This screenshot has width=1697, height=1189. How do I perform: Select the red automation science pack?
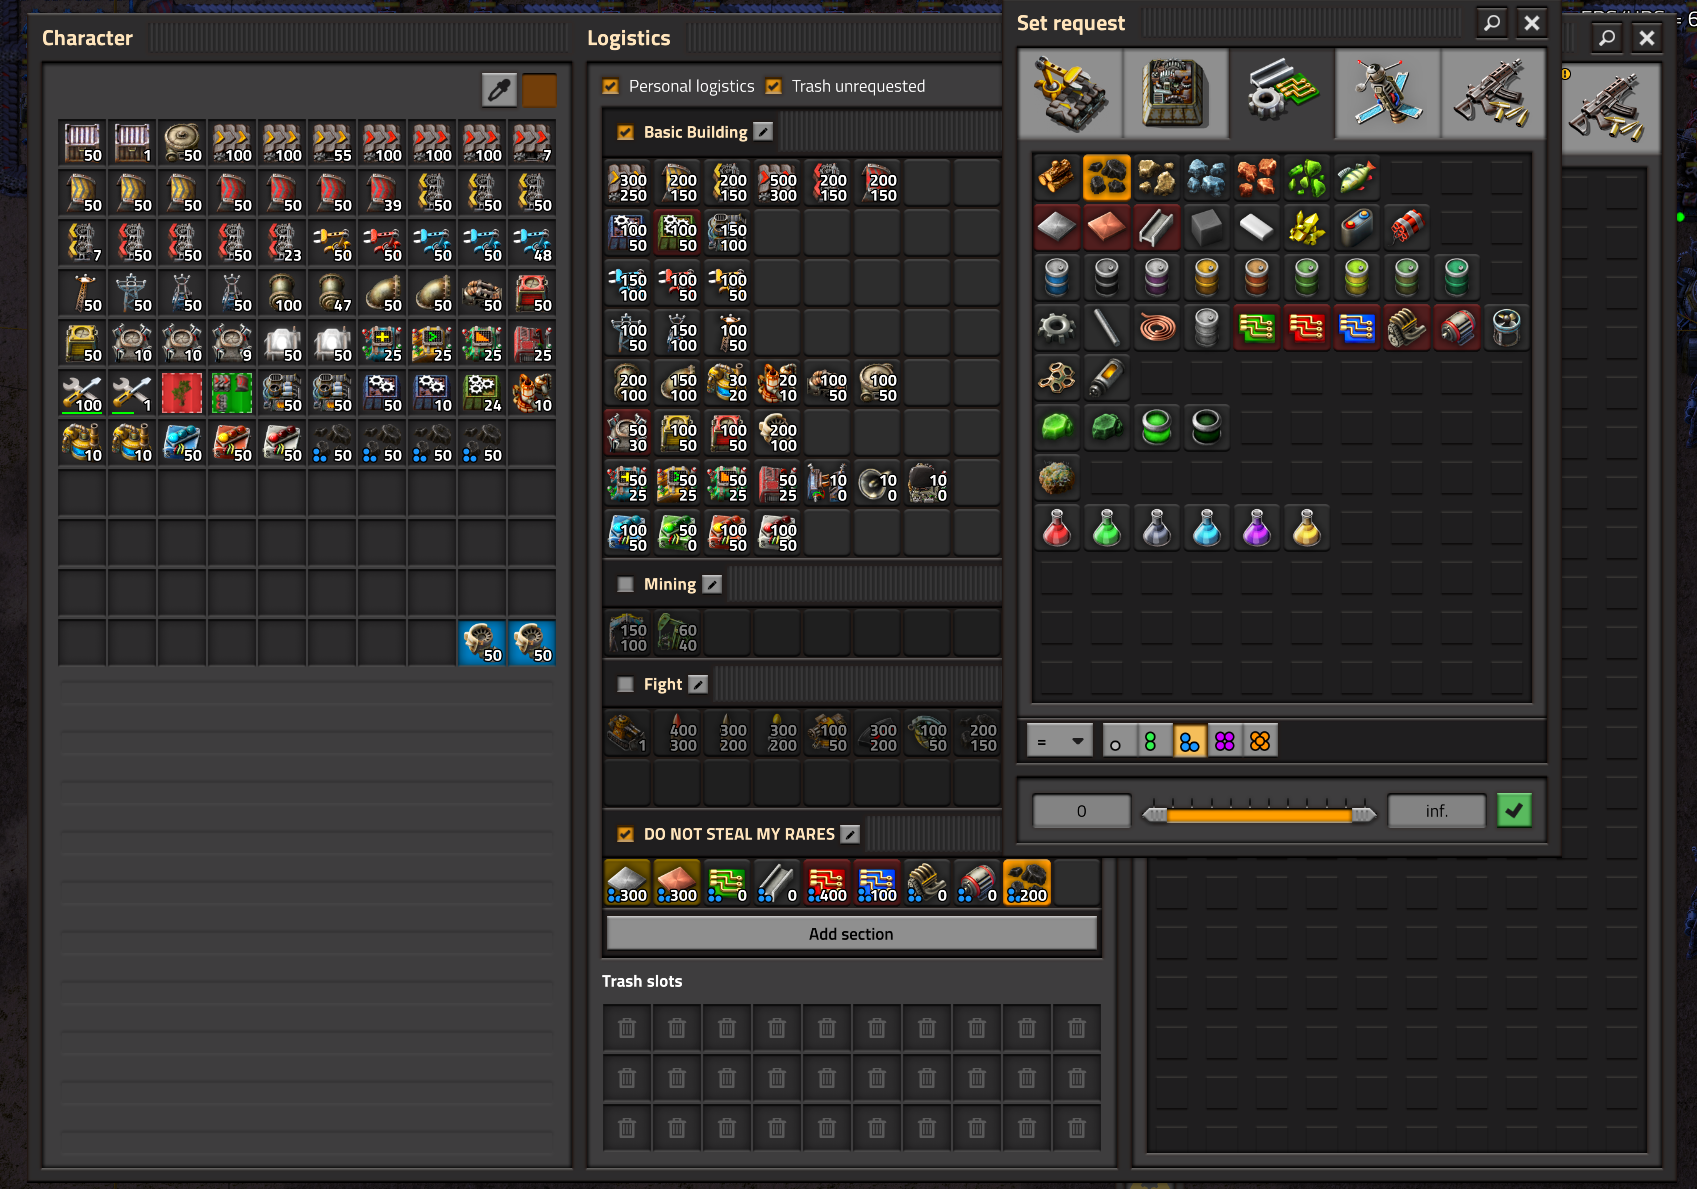1057,528
